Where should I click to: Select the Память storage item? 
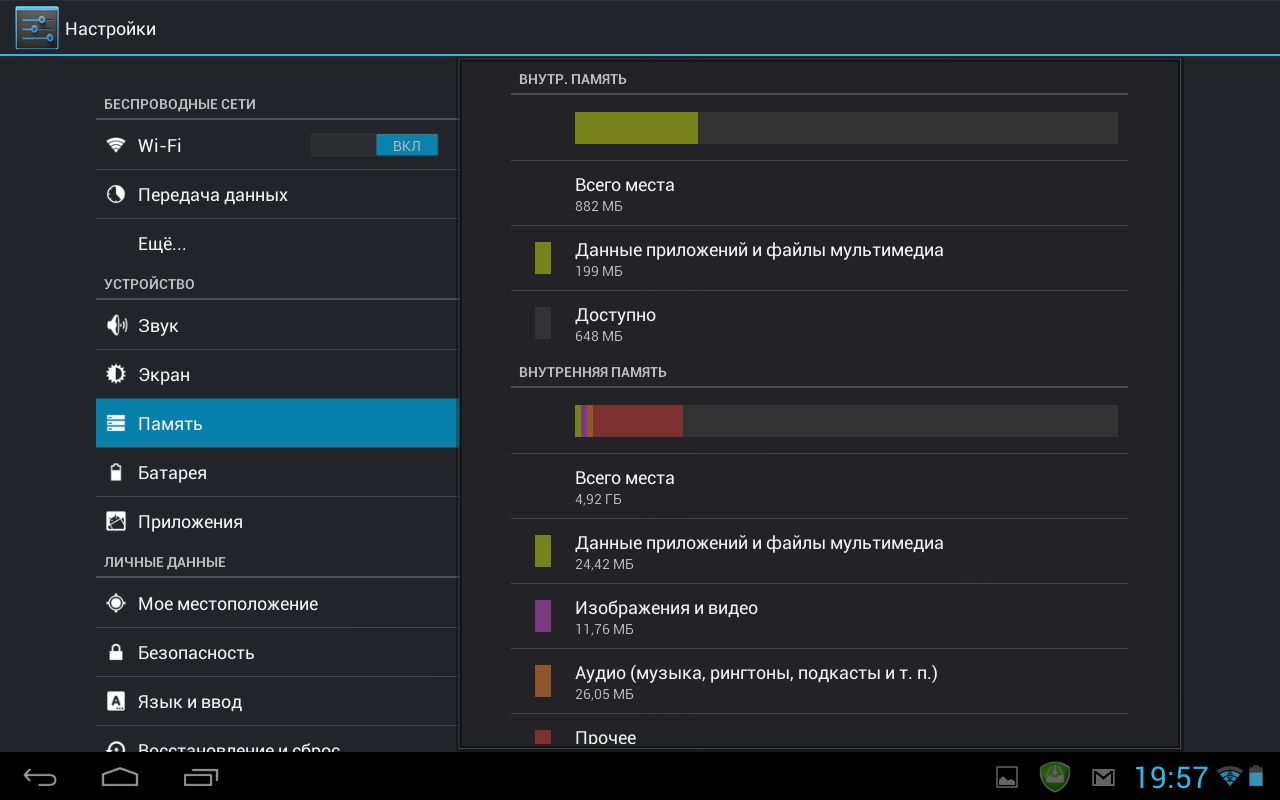[x=276, y=424]
